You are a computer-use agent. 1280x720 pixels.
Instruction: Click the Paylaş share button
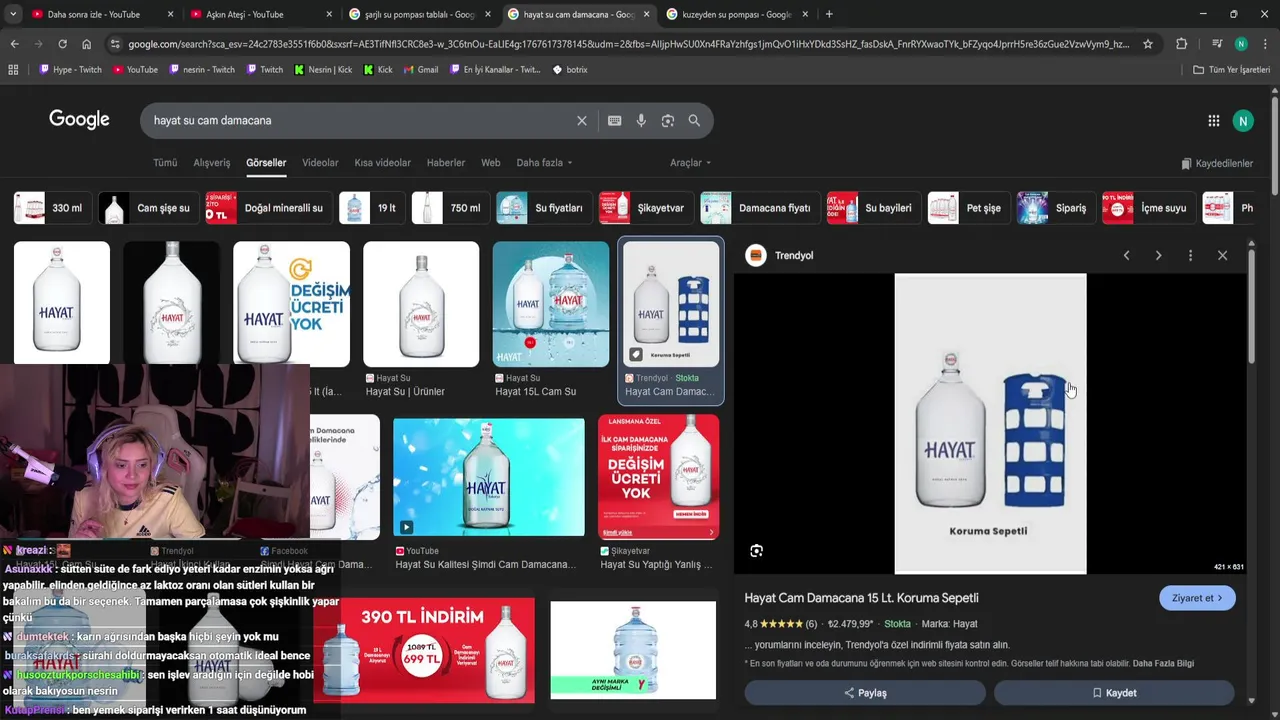(x=865, y=693)
